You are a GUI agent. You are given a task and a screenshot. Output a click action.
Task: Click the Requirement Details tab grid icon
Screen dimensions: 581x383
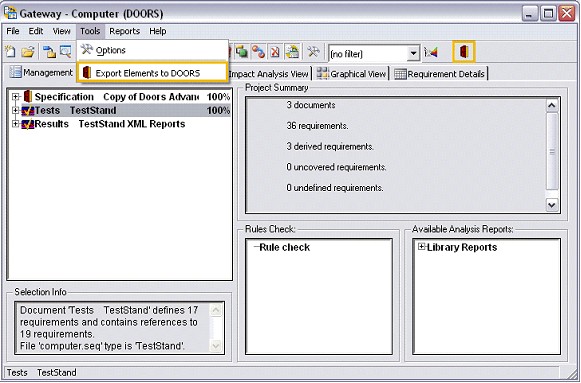pos(401,74)
